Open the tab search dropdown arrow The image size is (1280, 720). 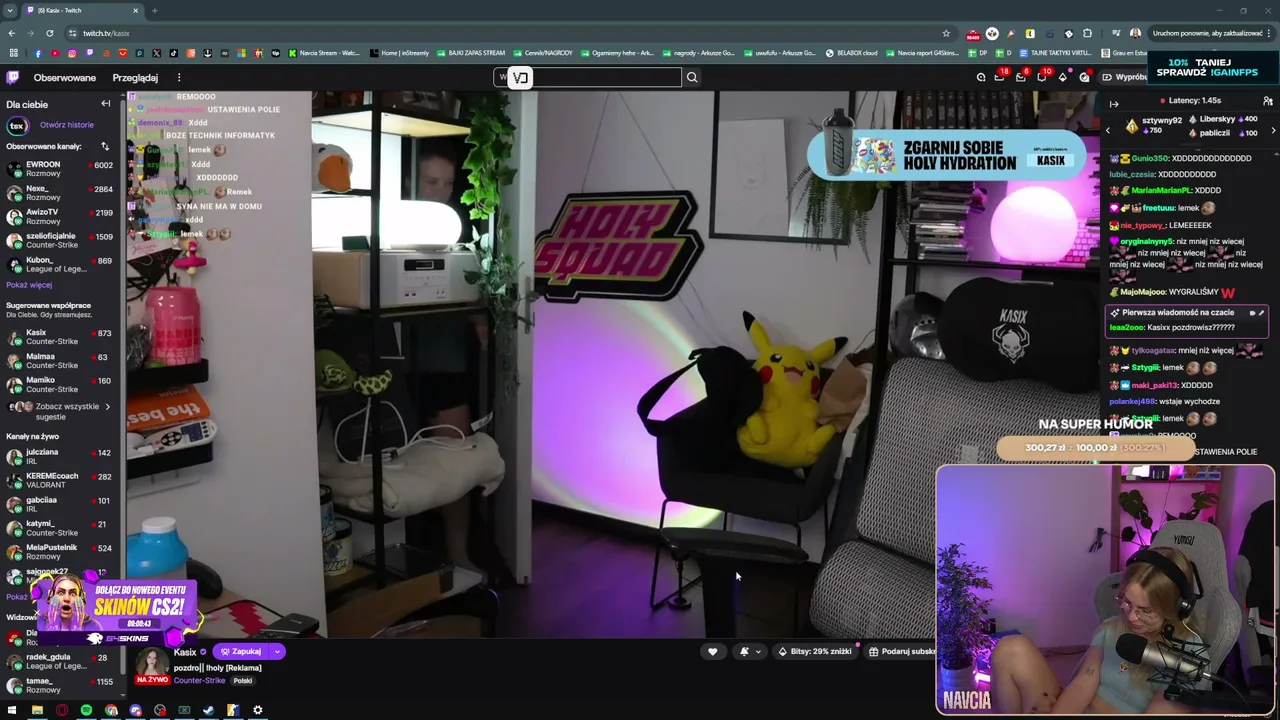[x=10, y=10]
